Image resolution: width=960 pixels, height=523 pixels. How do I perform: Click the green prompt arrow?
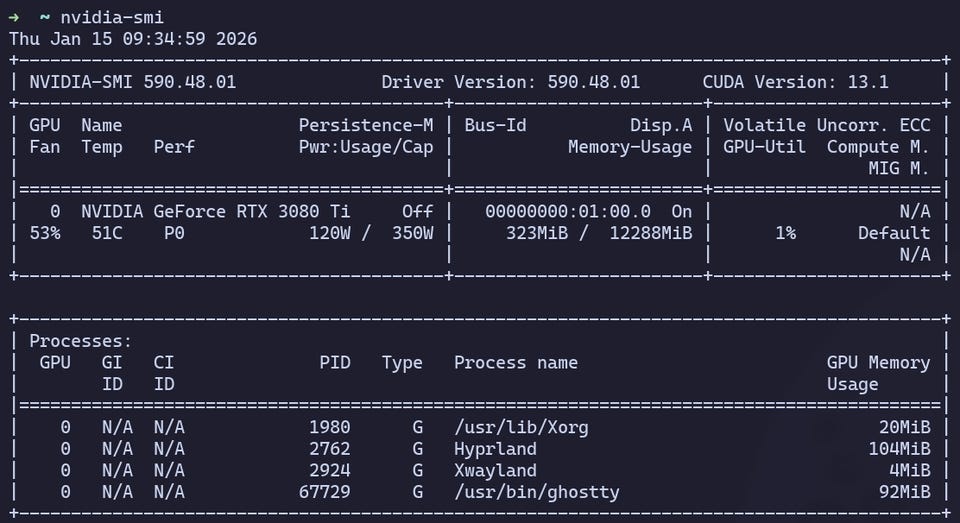(14, 17)
